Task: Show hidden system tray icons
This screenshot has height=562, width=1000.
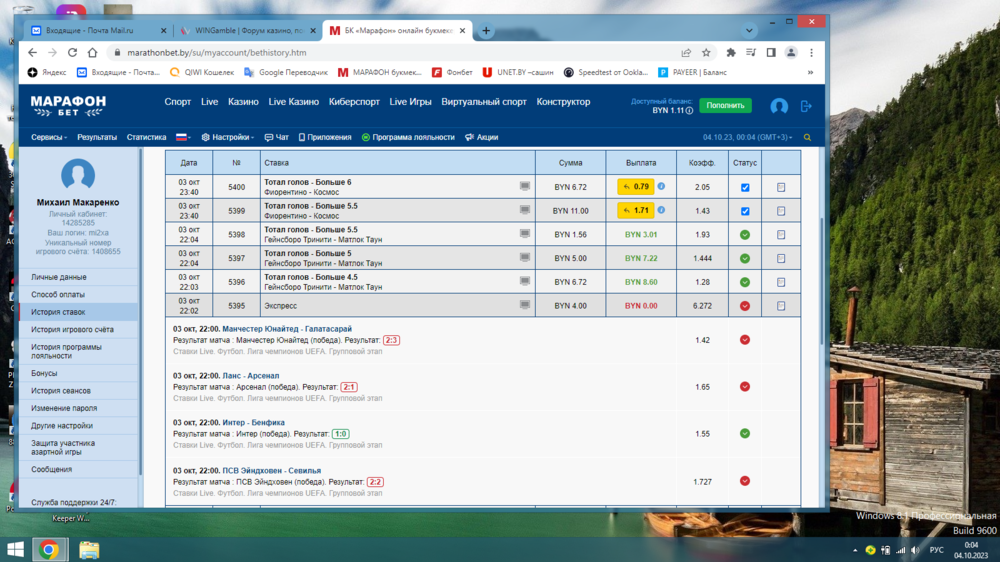Action: click(855, 550)
